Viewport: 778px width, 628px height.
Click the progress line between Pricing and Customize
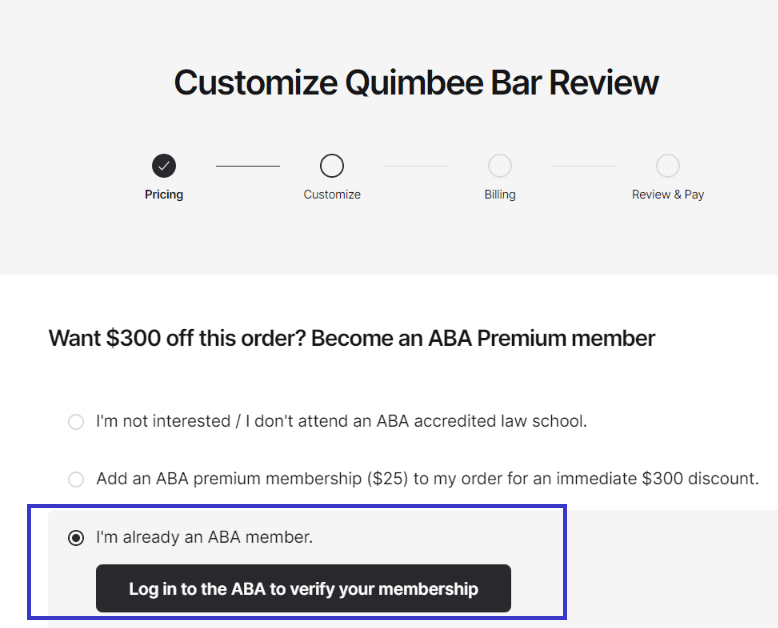(248, 166)
